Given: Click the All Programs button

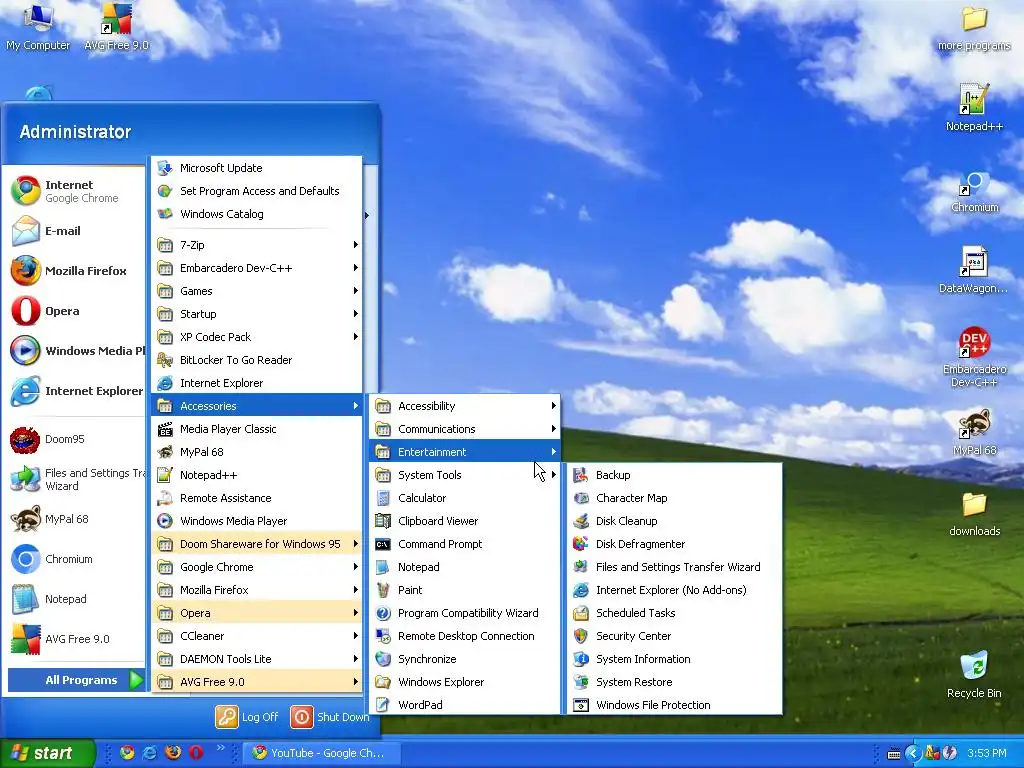Looking at the screenshot, I should [x=76, y=680].
